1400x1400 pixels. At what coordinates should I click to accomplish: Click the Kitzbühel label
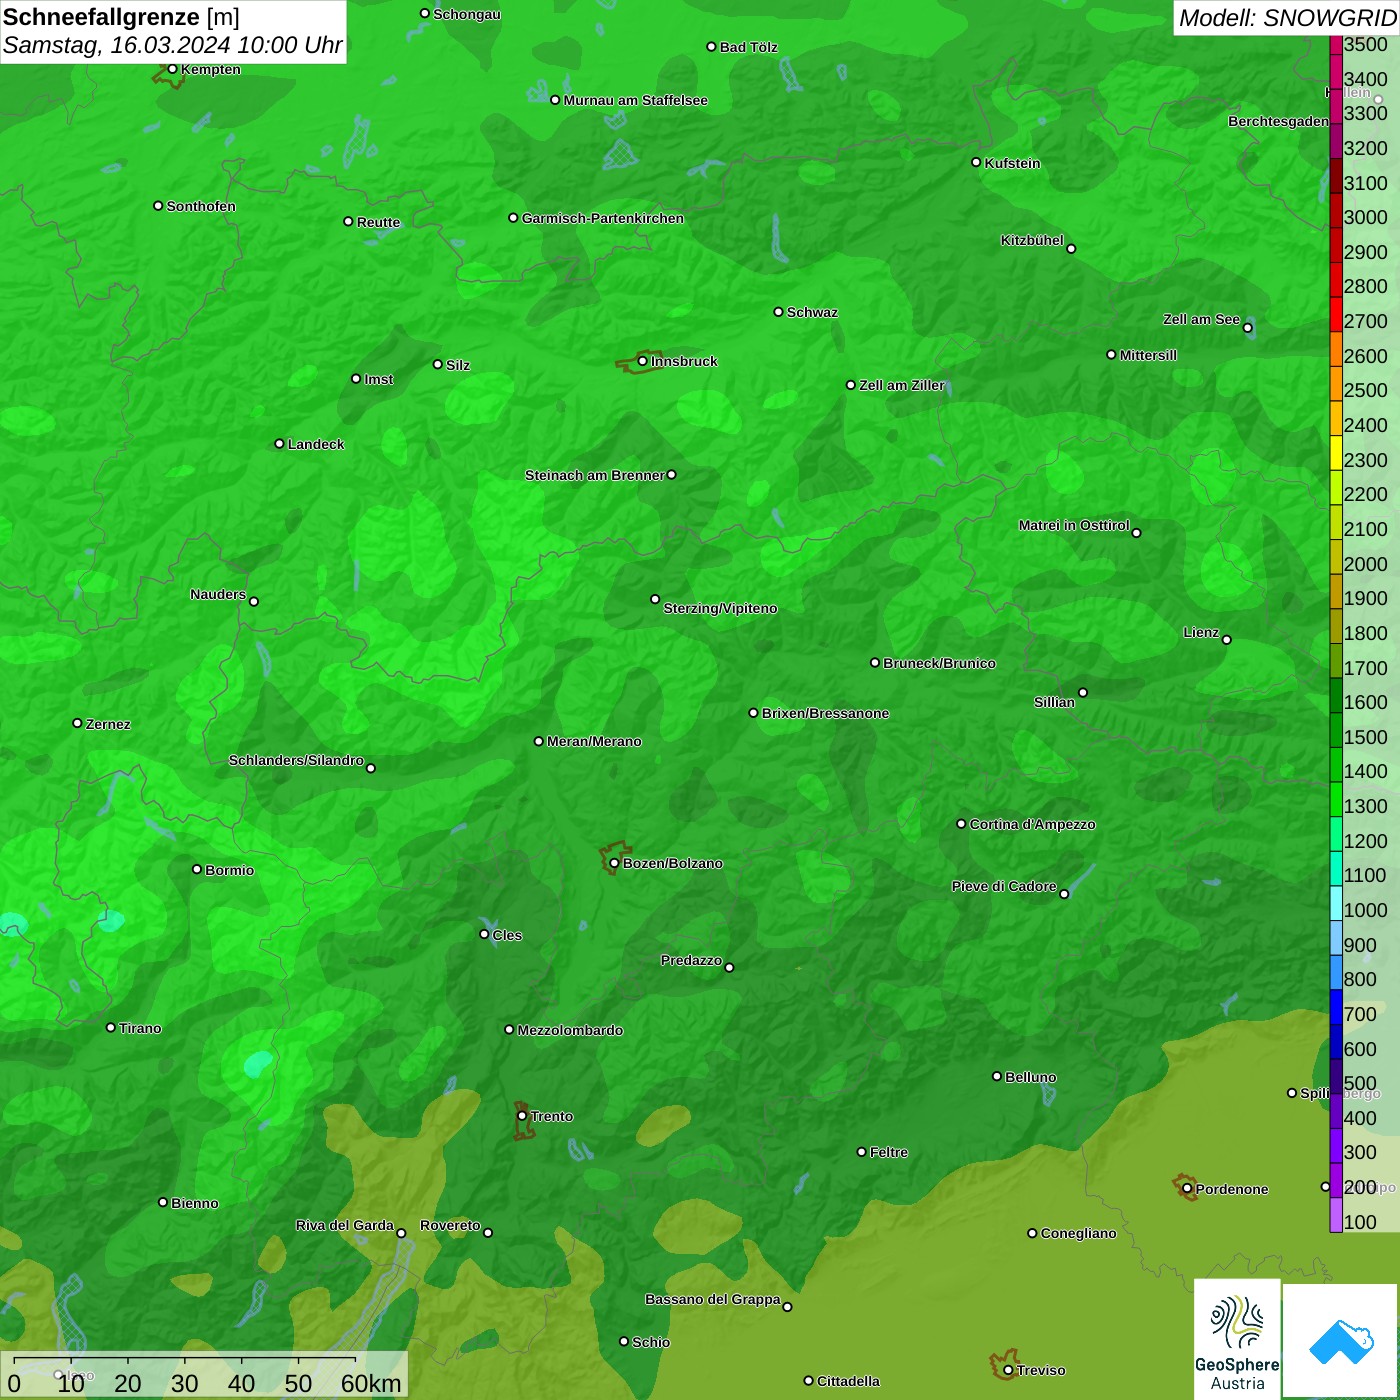coord(1032,240)
